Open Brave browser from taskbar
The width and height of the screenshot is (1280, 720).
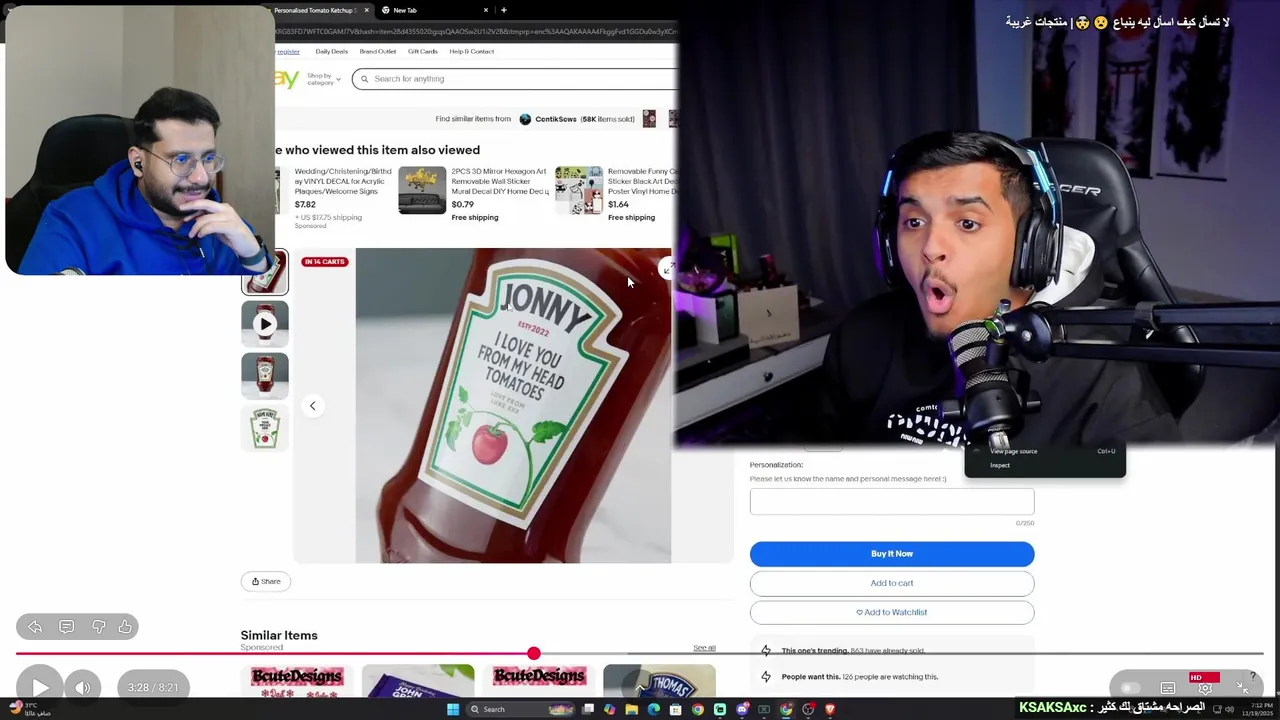pos(830,709)
